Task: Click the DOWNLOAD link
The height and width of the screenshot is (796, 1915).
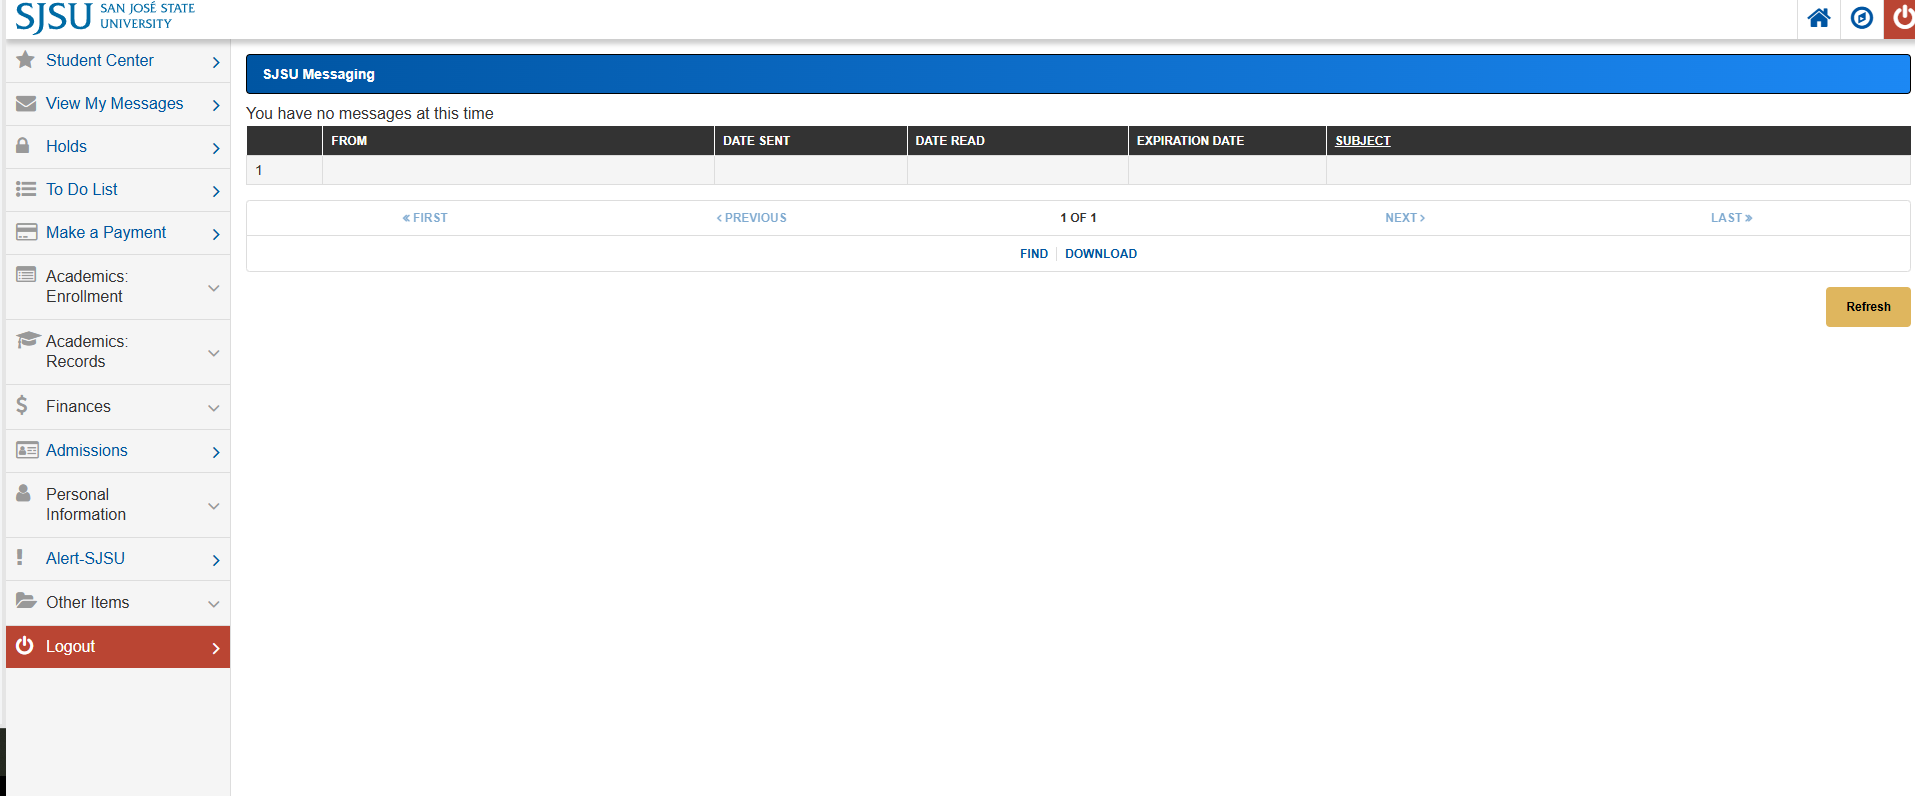Action: (1101, 254)
